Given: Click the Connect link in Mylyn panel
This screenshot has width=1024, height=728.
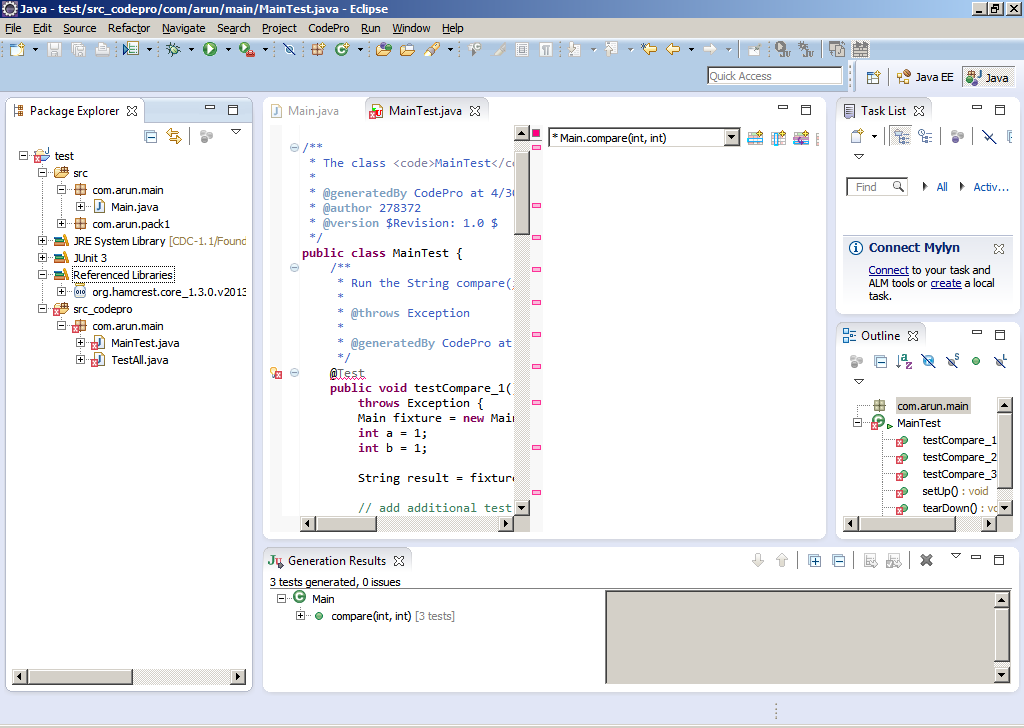Looking at the screenshot, I should tap(888, 270).
